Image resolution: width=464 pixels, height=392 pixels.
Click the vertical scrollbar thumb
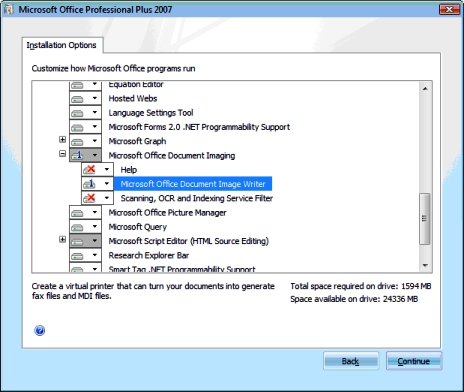point(425,219)
